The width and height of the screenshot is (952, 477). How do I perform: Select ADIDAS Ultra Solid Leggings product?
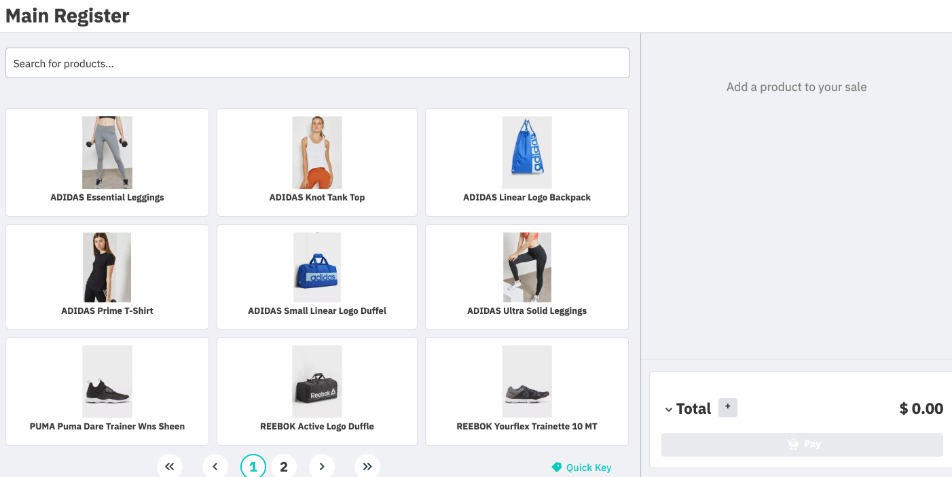coord(527,276)
